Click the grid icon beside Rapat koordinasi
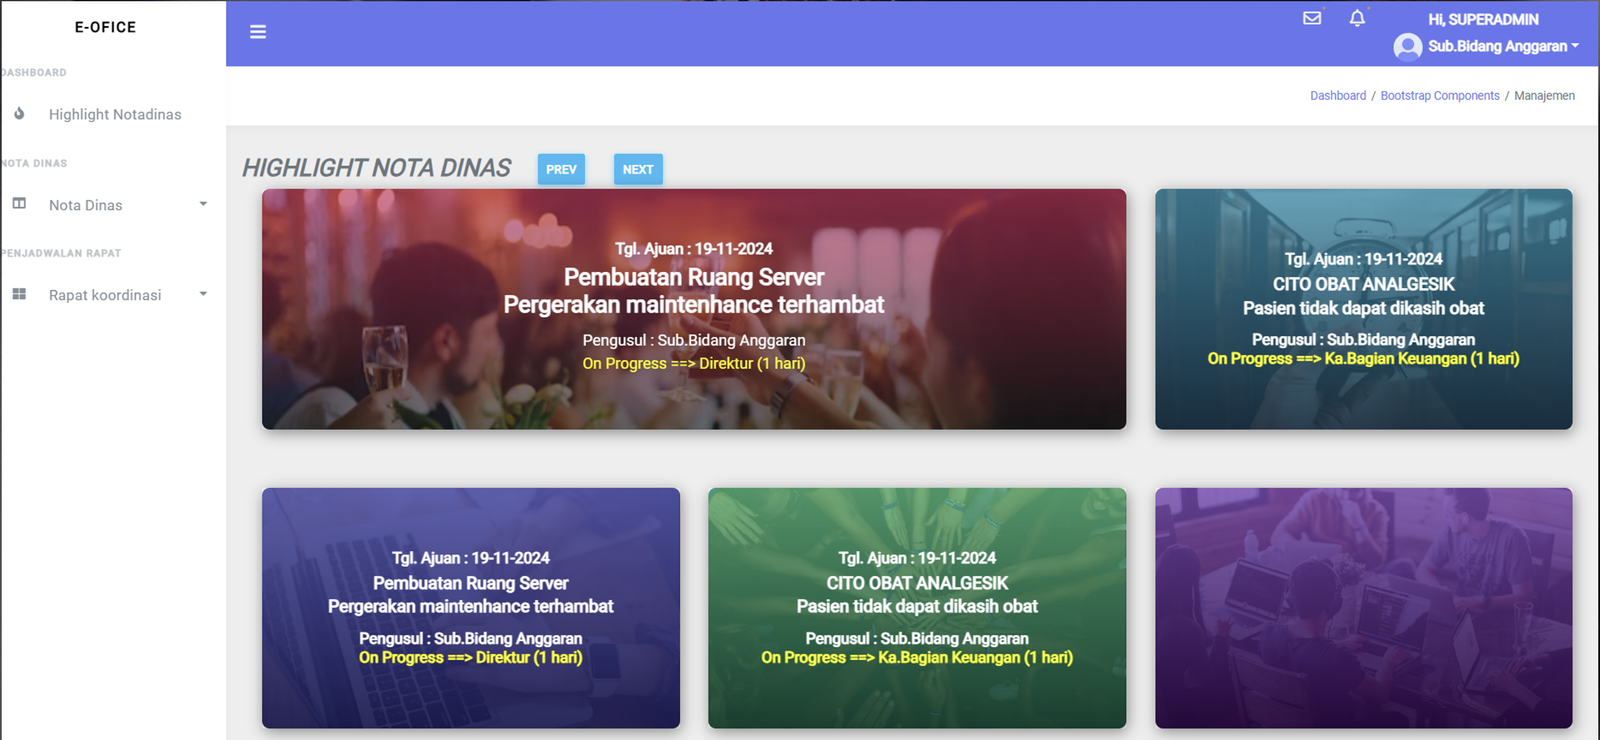 tap(19, 294)
